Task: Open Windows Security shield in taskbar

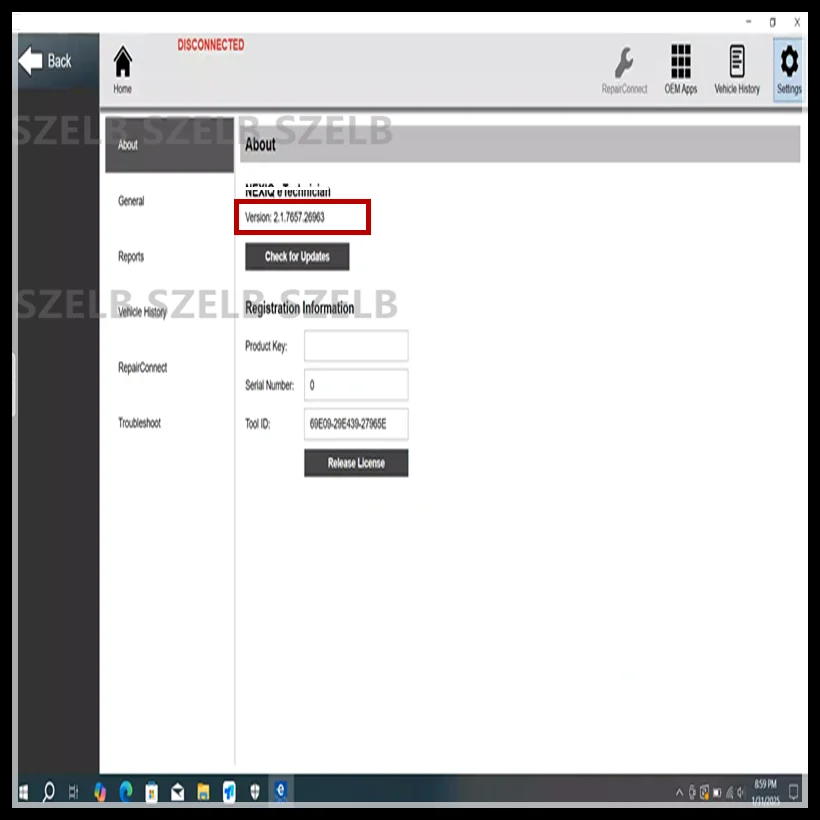Action: pyautogui.click(x=255, y=792)
